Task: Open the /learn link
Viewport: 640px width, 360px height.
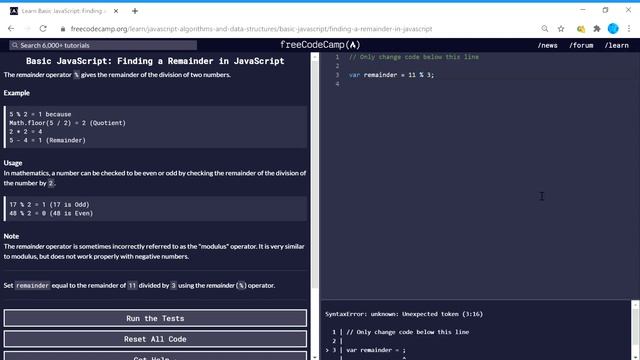Action: [617, 45]
